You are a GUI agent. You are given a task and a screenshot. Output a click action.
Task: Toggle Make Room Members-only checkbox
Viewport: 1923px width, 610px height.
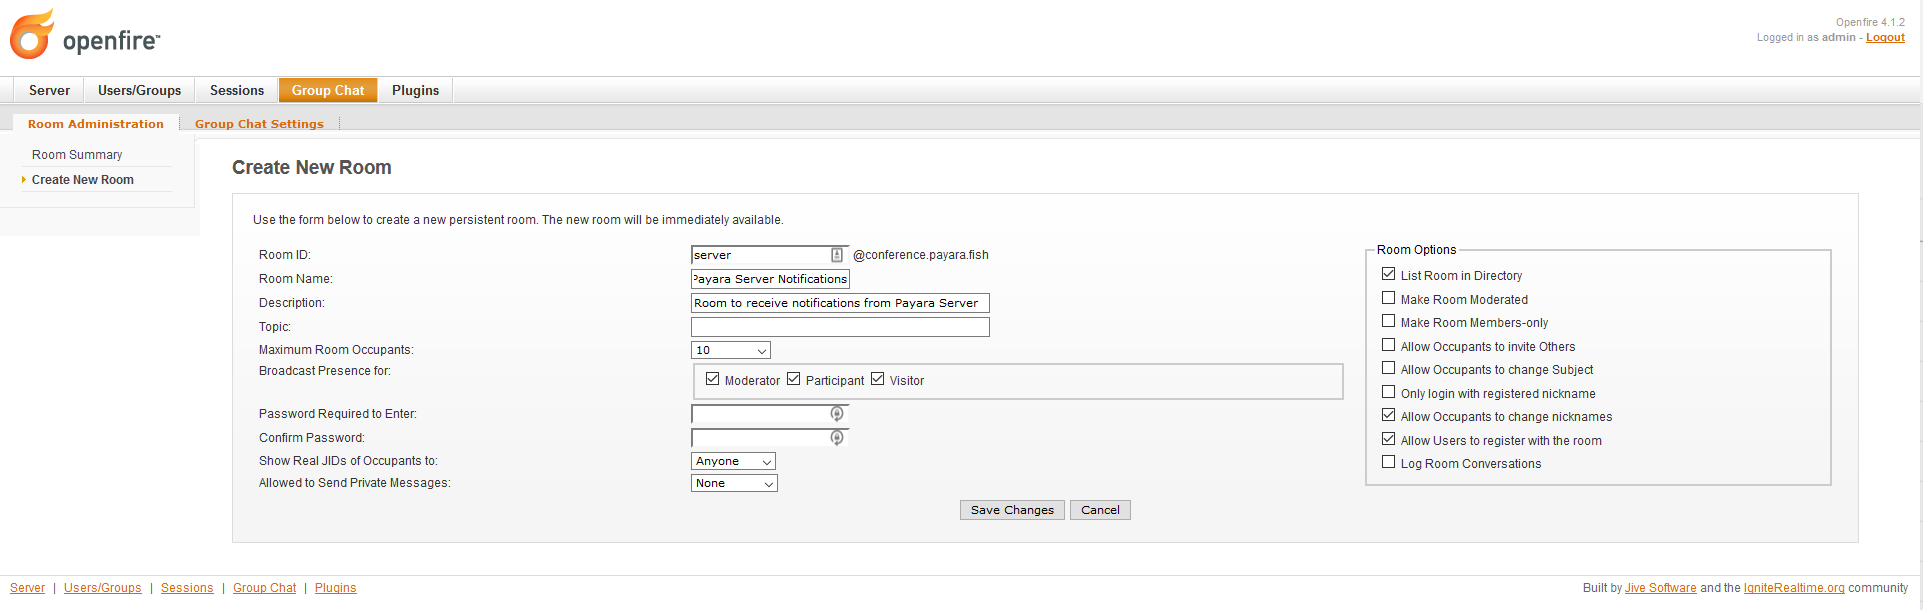1388,321
